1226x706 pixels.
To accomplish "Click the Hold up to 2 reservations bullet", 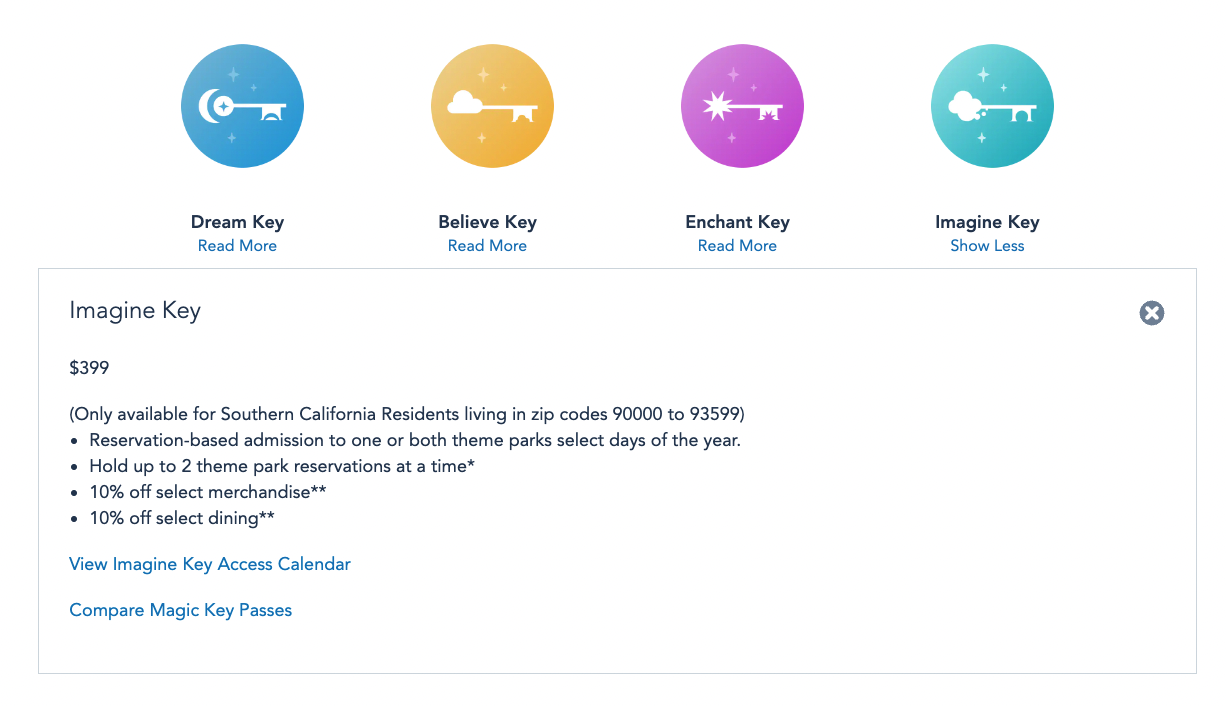I will (x=281, y=466).
